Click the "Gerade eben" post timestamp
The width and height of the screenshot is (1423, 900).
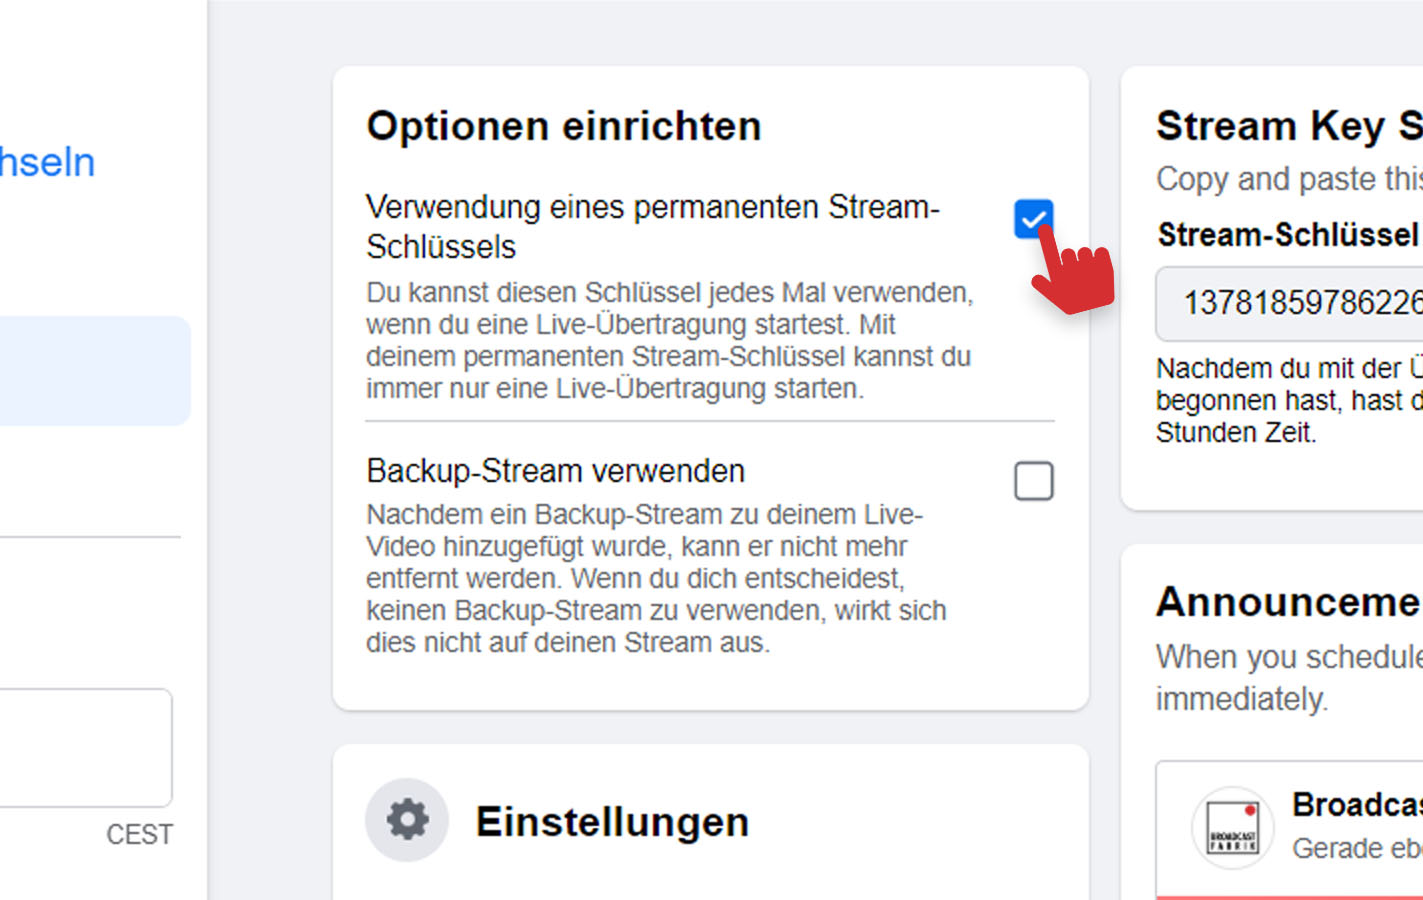[x=1355, y=848]
